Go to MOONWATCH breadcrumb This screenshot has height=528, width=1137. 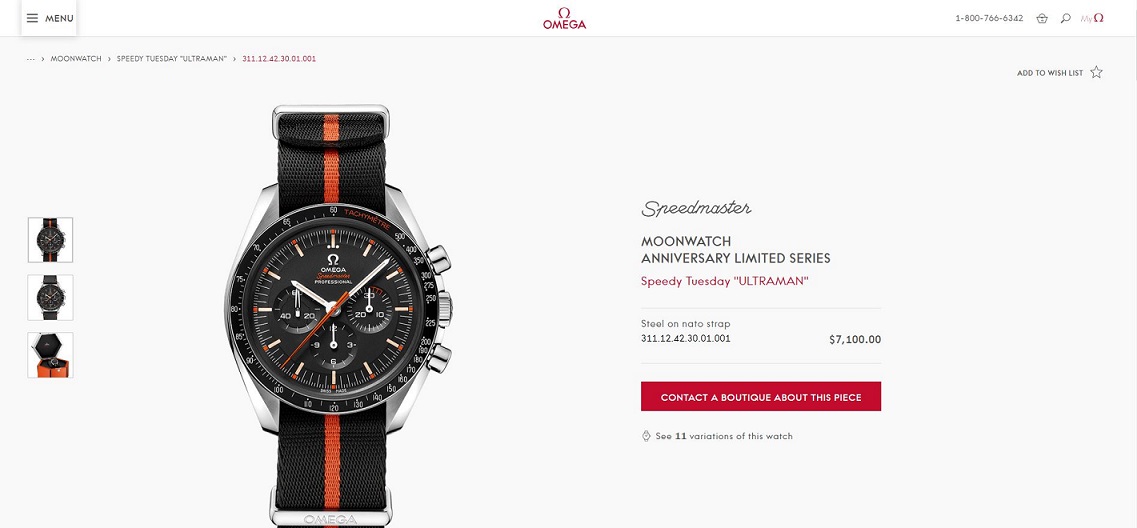[76, 59]
